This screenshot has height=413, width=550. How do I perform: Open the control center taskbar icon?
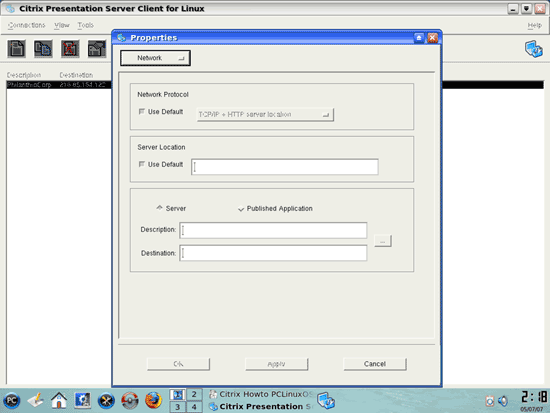(x=82, y=400)
